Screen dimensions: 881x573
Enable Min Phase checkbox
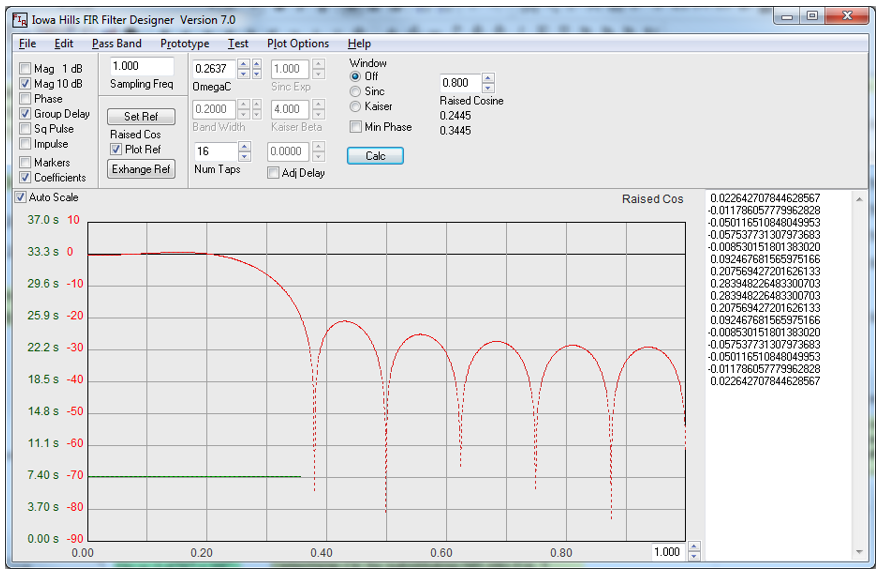355,127
